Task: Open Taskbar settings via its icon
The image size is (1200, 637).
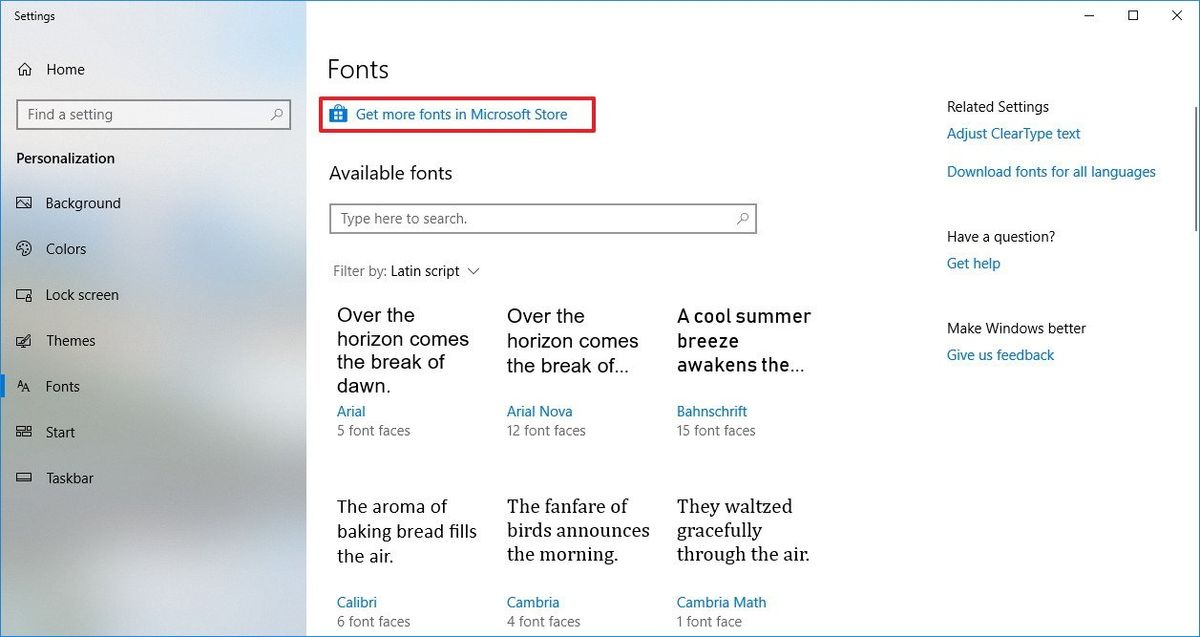Action: 24,478
